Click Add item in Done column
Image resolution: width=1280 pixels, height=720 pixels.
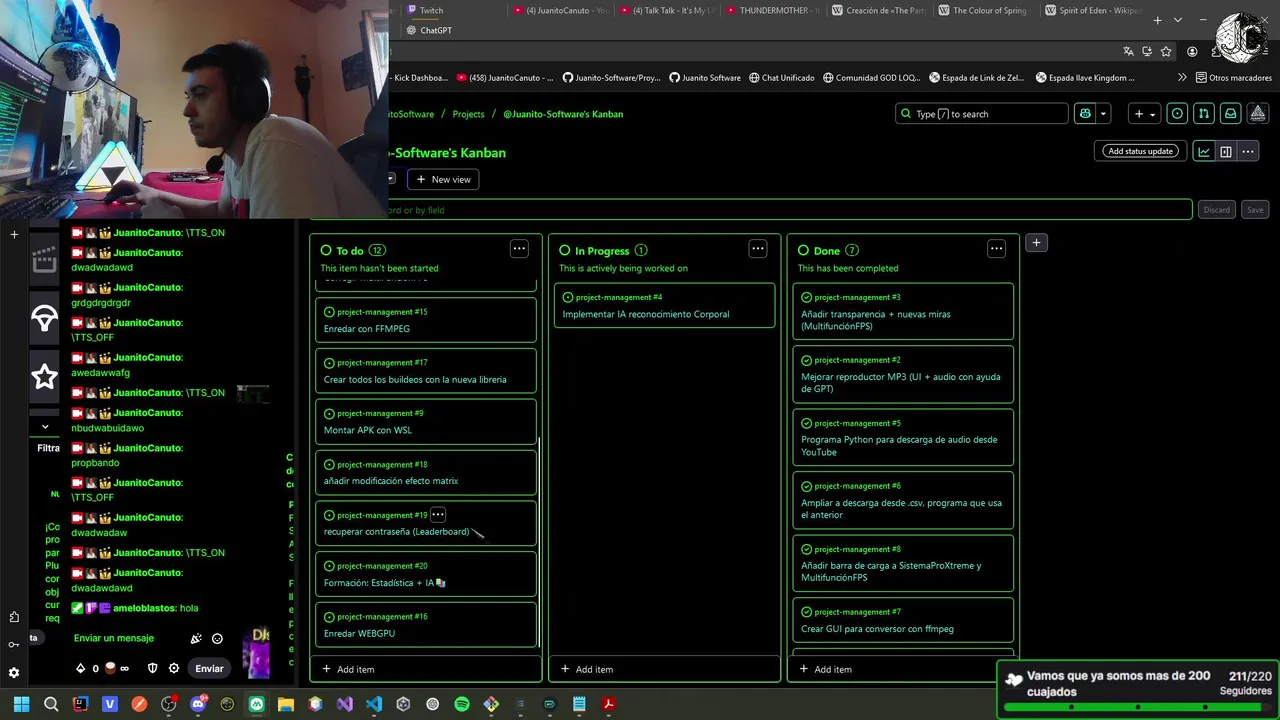(825, 669)
